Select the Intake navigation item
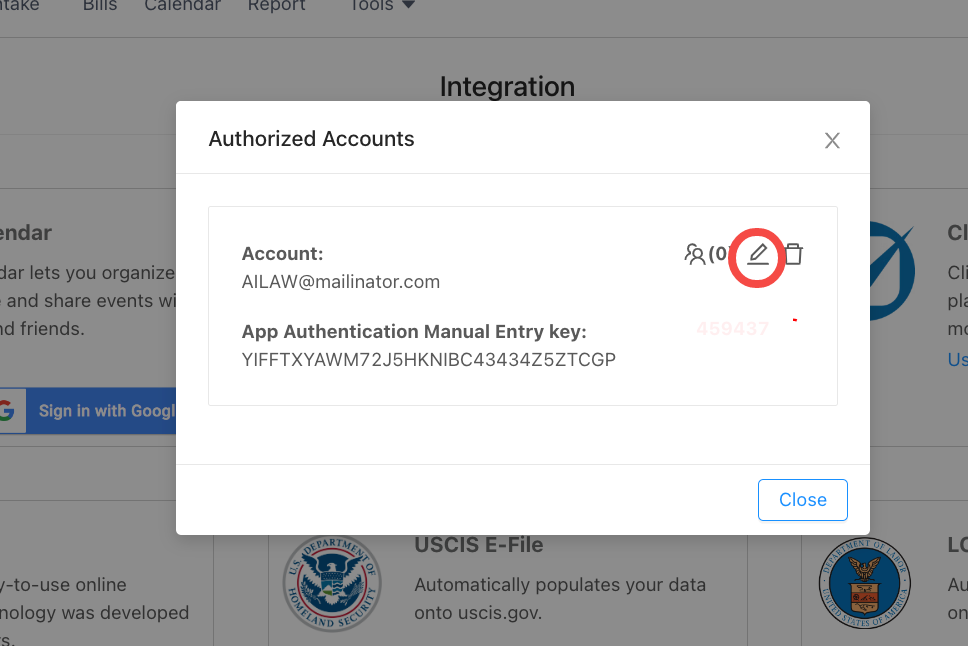 (x=20, y=6)
